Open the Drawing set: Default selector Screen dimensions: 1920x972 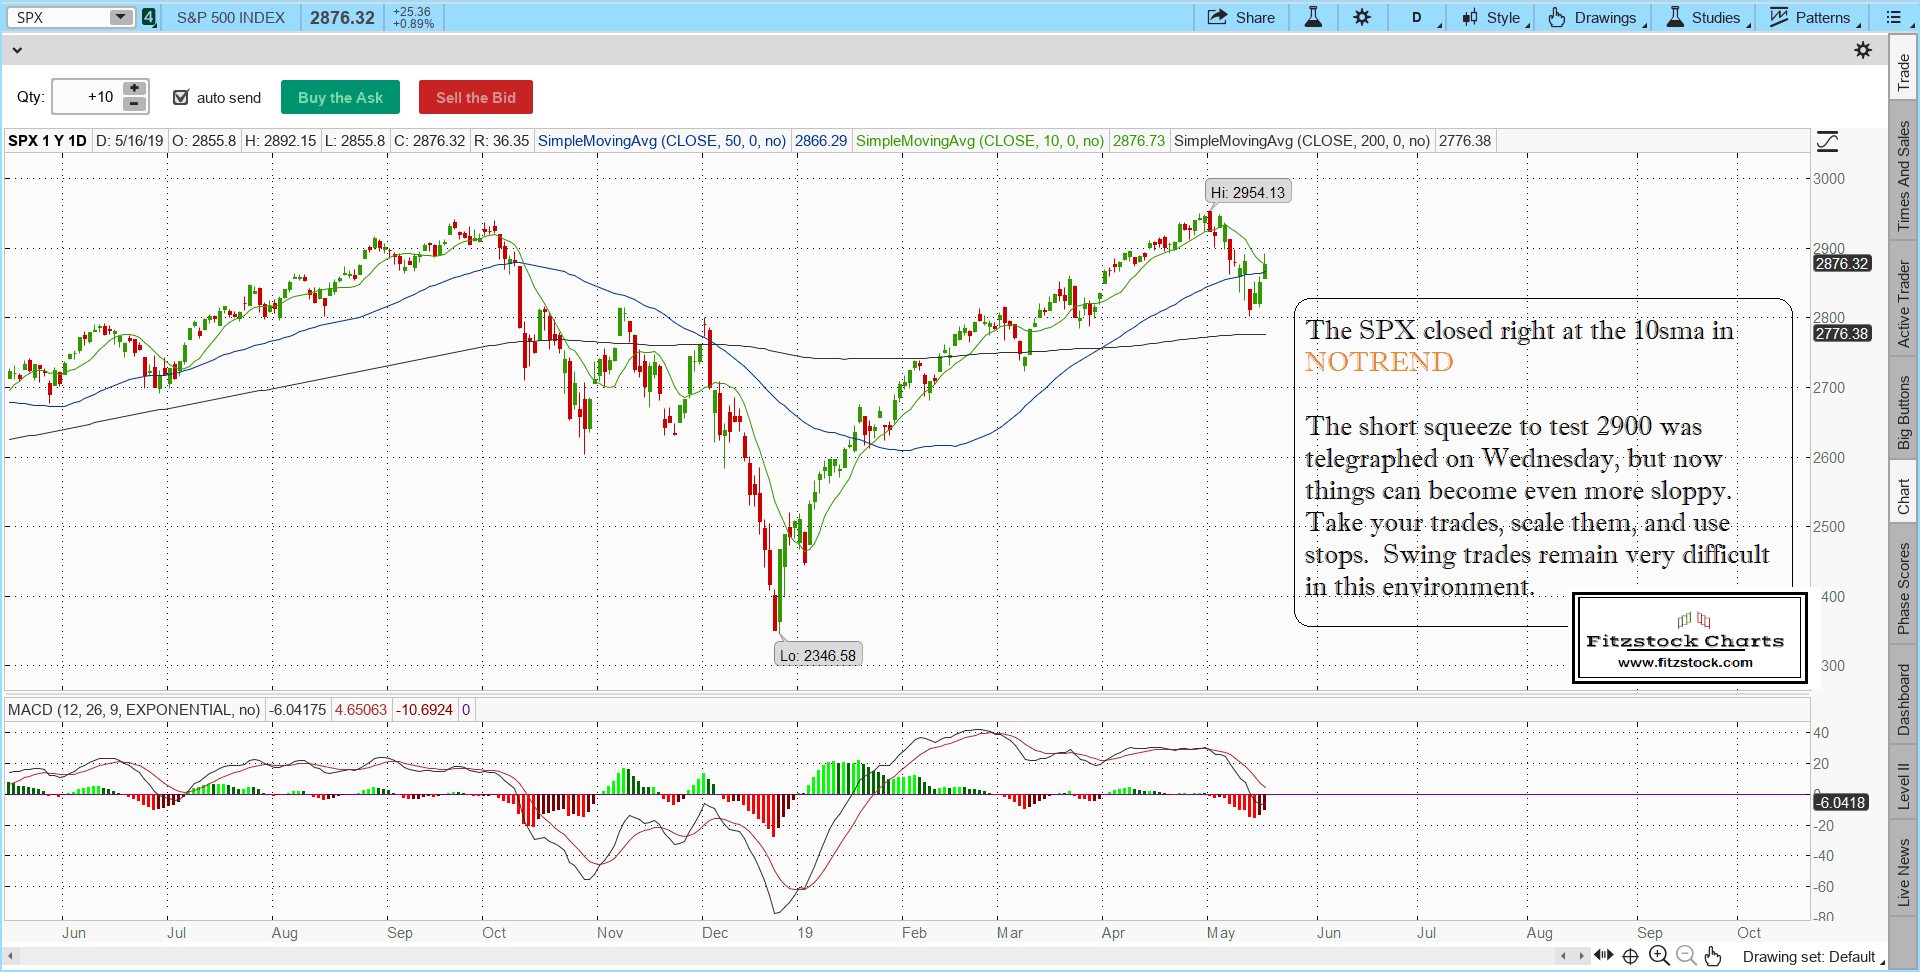(x=1810, y=957)
